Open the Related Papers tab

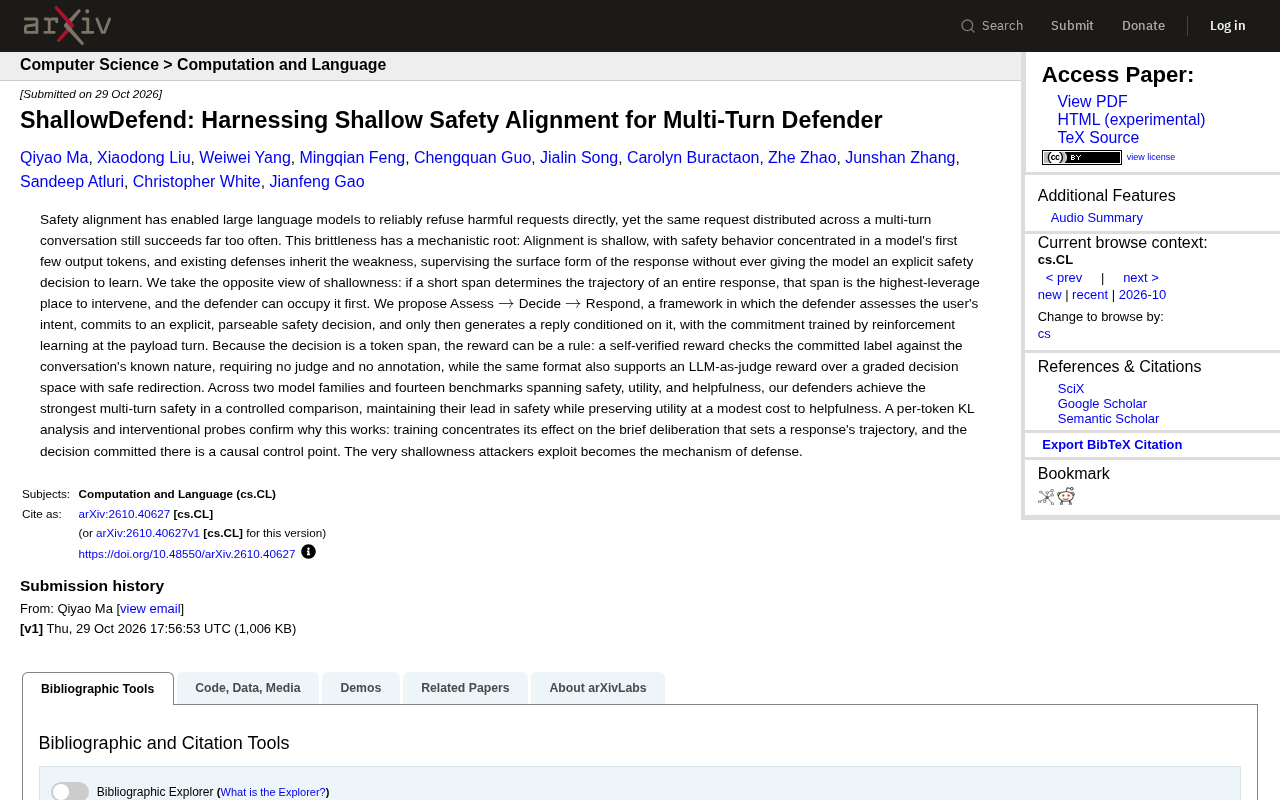tap(465, 688)
